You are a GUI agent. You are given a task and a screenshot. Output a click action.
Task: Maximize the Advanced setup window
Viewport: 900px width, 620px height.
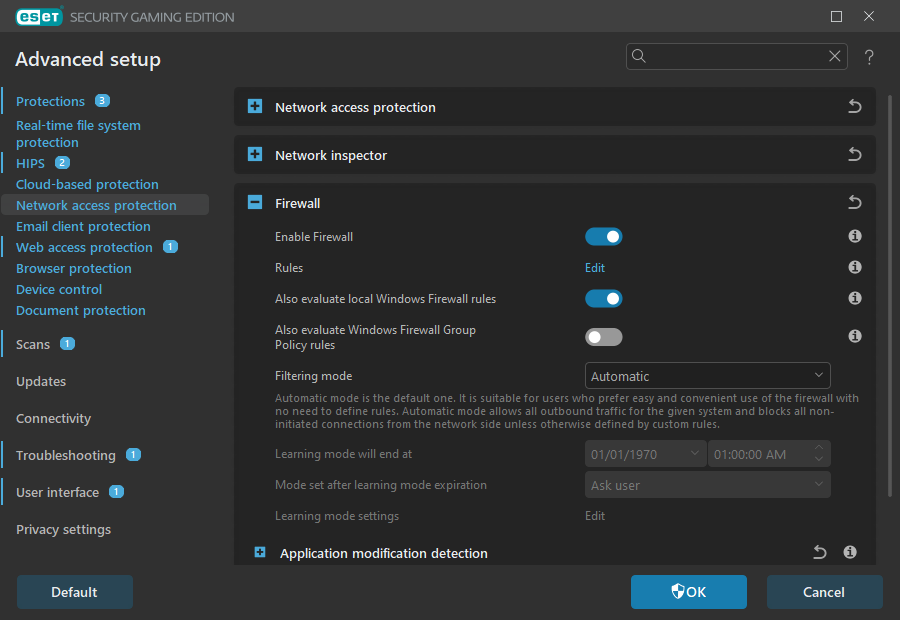pyautogui.click(x=836, y=17)
